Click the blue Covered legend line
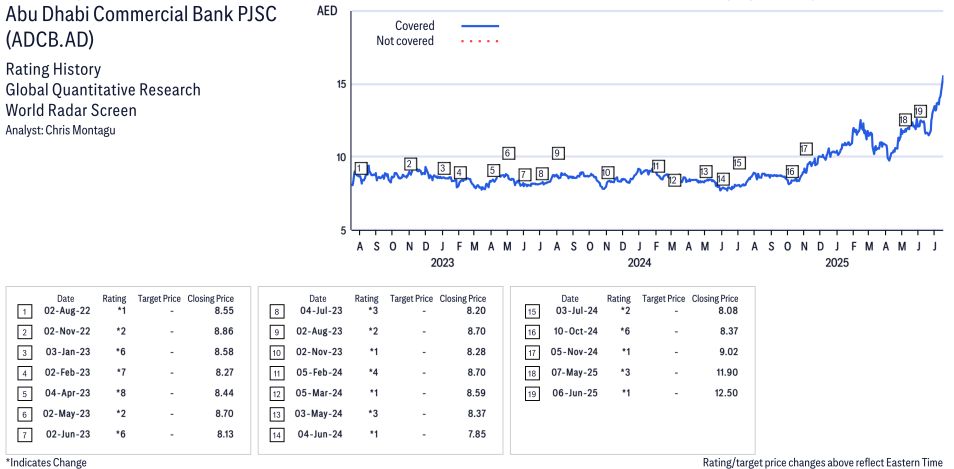The image size is (954, 469). tap(480, 26)
